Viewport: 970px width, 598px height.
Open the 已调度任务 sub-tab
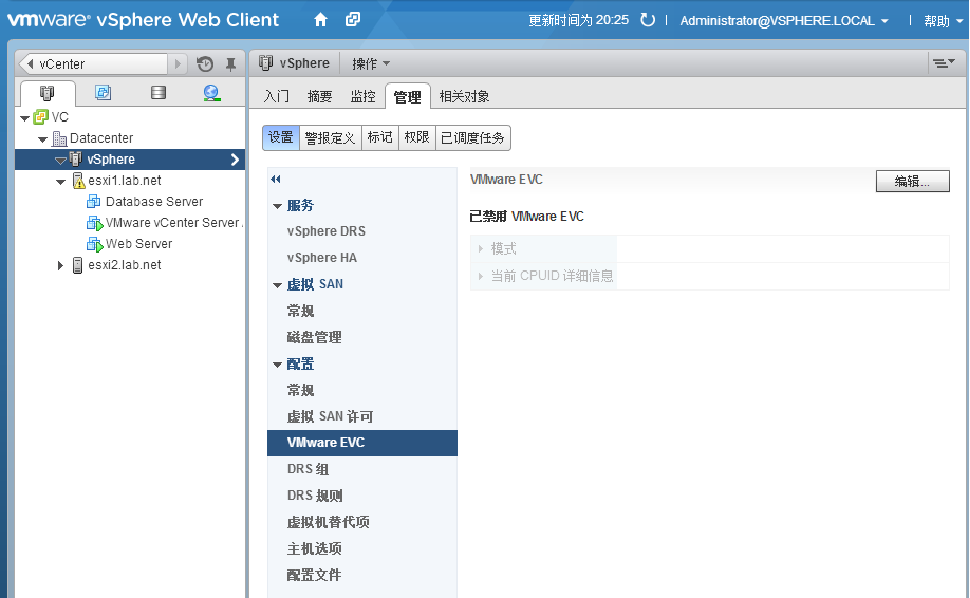pyautogui.click(x=473, y=137)
